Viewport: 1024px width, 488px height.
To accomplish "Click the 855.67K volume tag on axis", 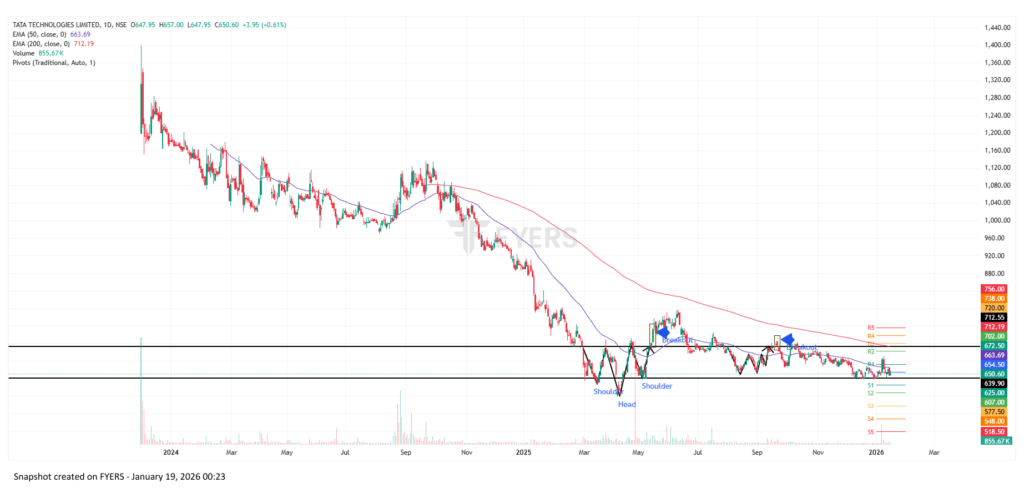I will [x=994, y=440].
